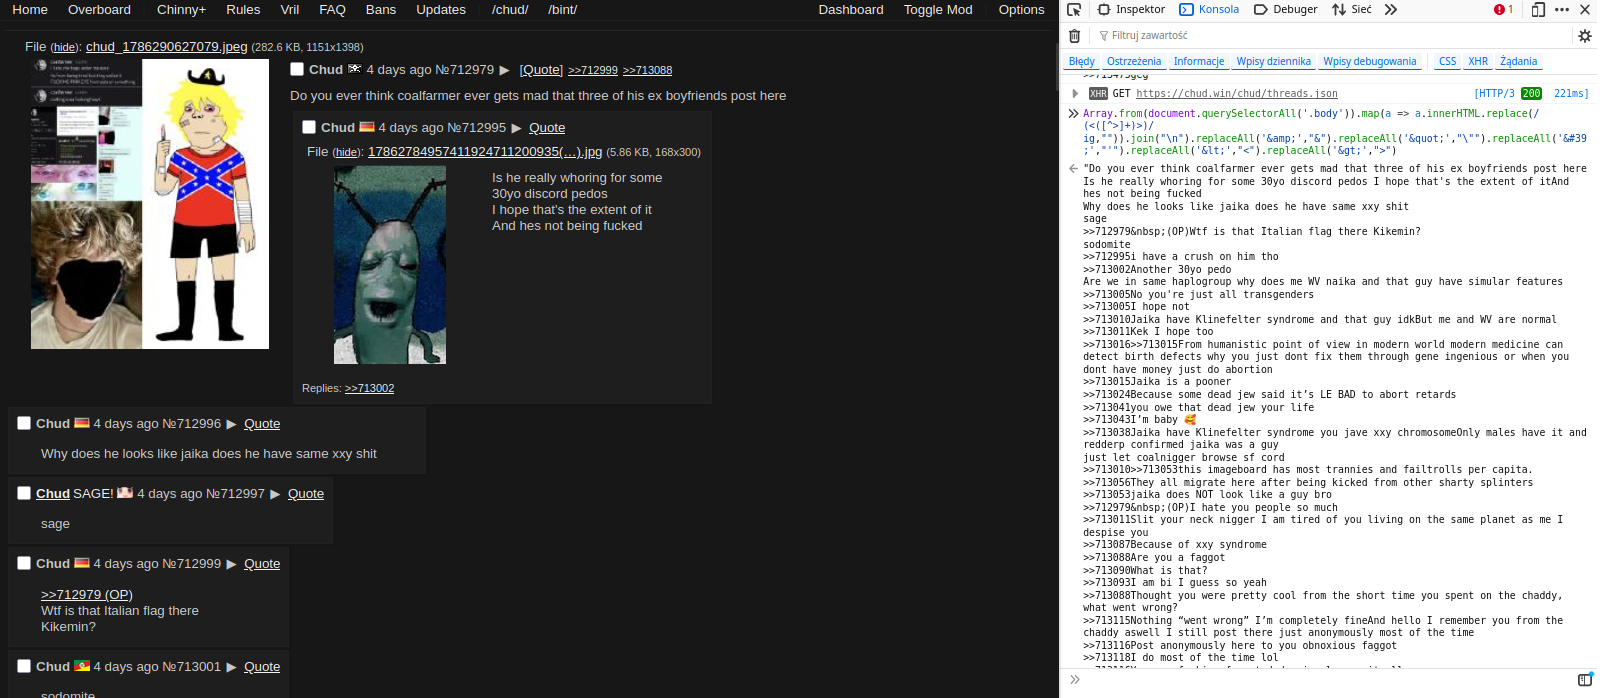Image resolution: width=1600 pixels, height=698 pixels.
Task: Open post menu arrow for post 712979
Action: tap(505, 70)
